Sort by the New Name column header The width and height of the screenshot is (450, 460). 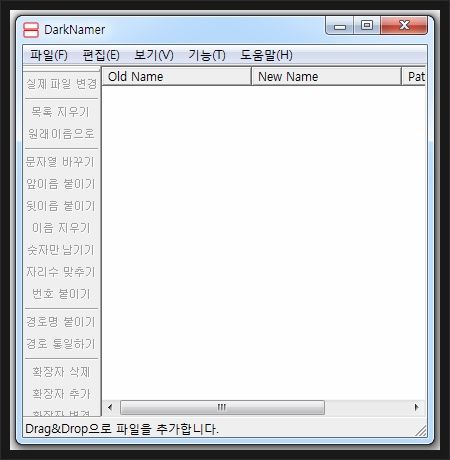coord(326,76)
